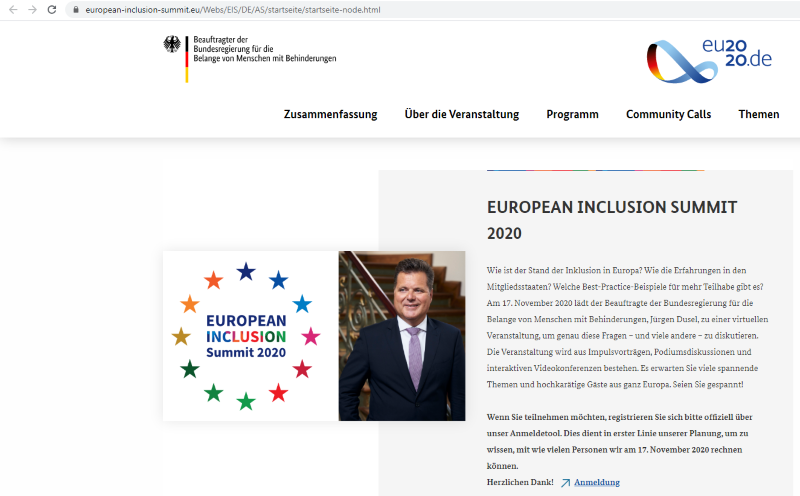
Task: Follow the Anmeldung registration link
Action: 596,482
